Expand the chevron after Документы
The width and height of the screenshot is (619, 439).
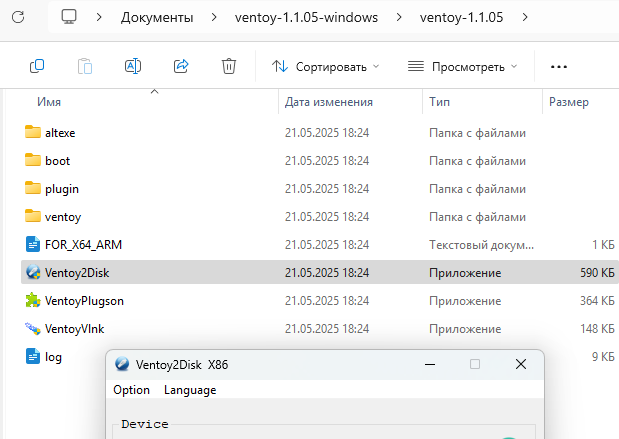pyautogui.click(x=214, y=17)
